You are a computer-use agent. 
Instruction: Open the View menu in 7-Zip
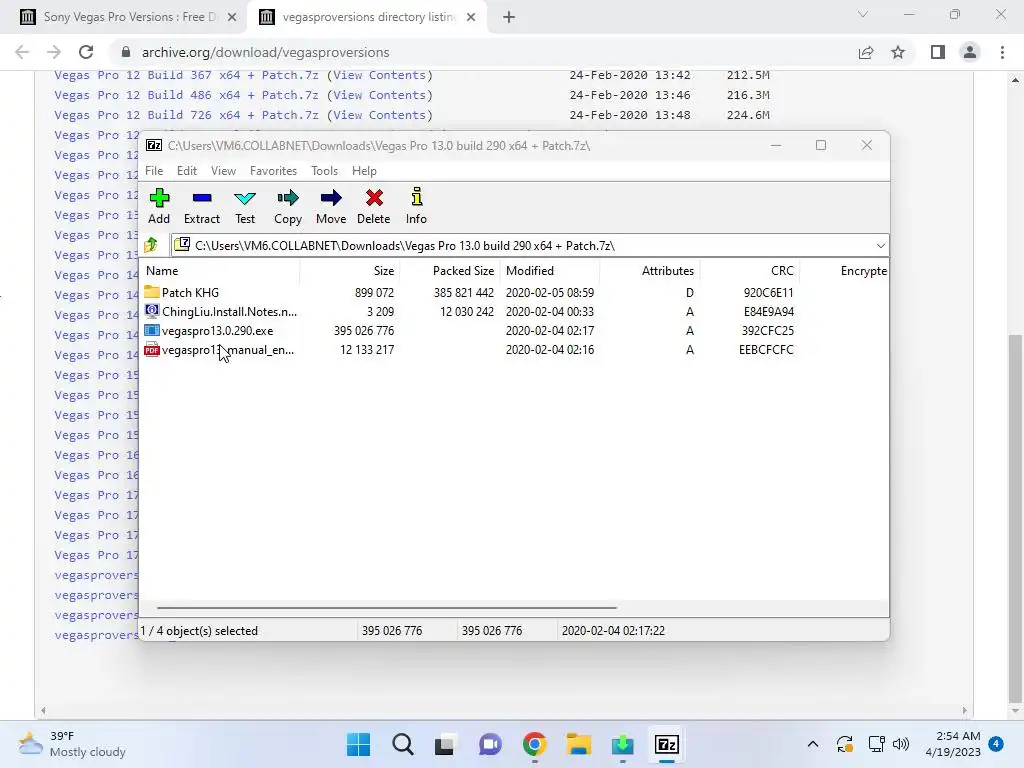[223, 170]
